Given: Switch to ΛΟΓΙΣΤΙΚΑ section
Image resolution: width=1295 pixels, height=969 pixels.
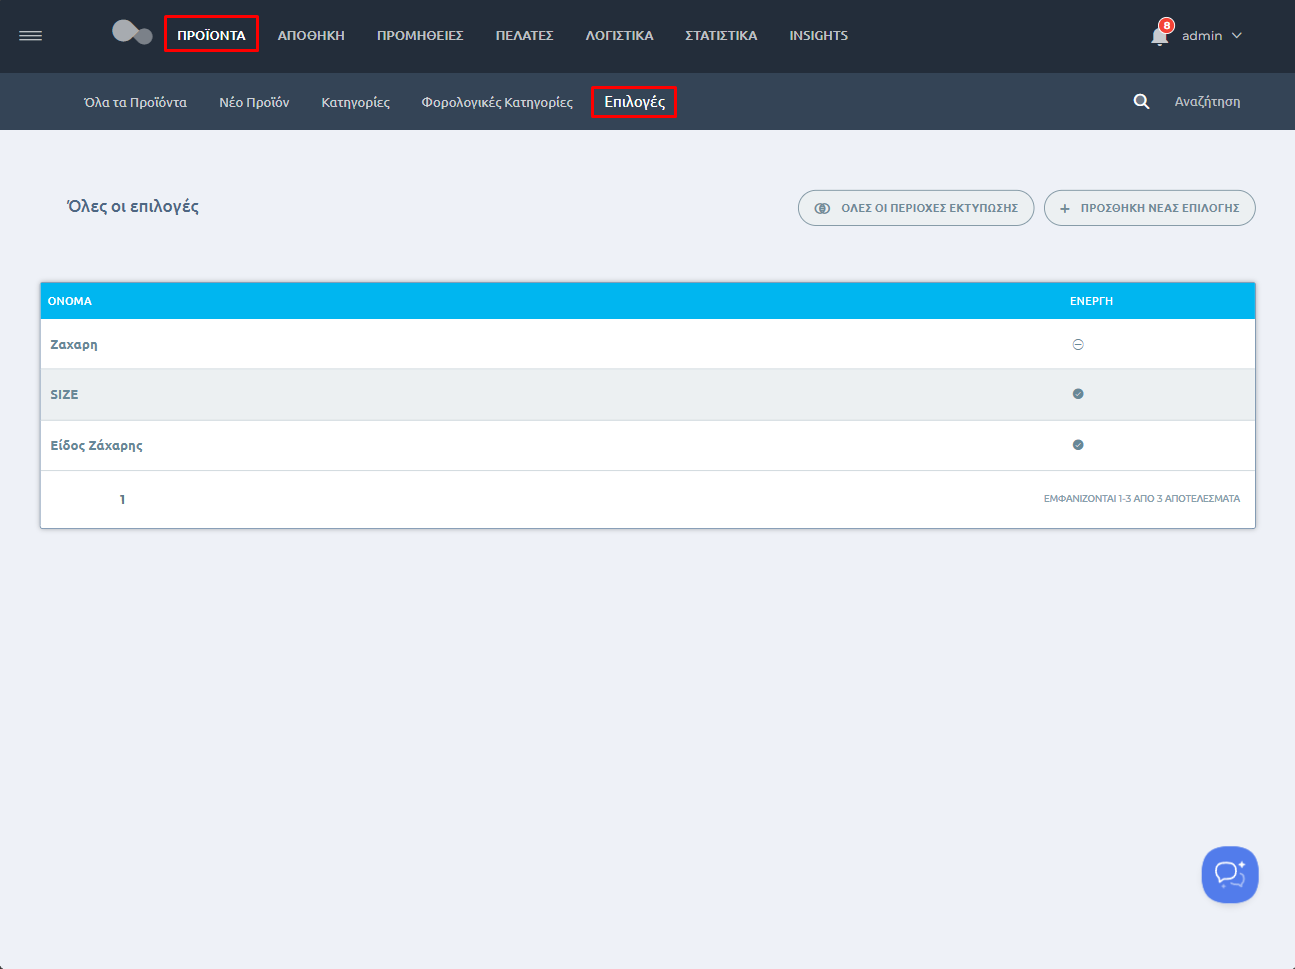Looking at the screenshot, I should pyautogui.click(x=619, y=35).
